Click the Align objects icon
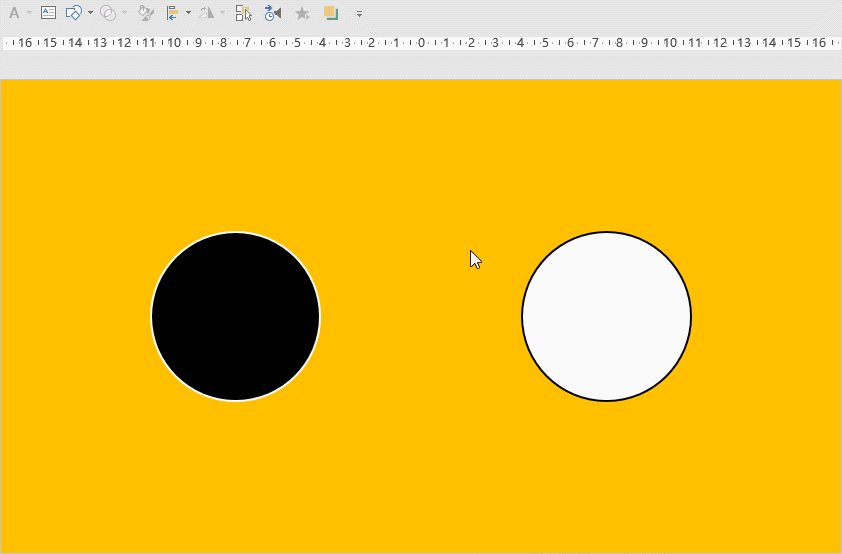 pos(172,13)
